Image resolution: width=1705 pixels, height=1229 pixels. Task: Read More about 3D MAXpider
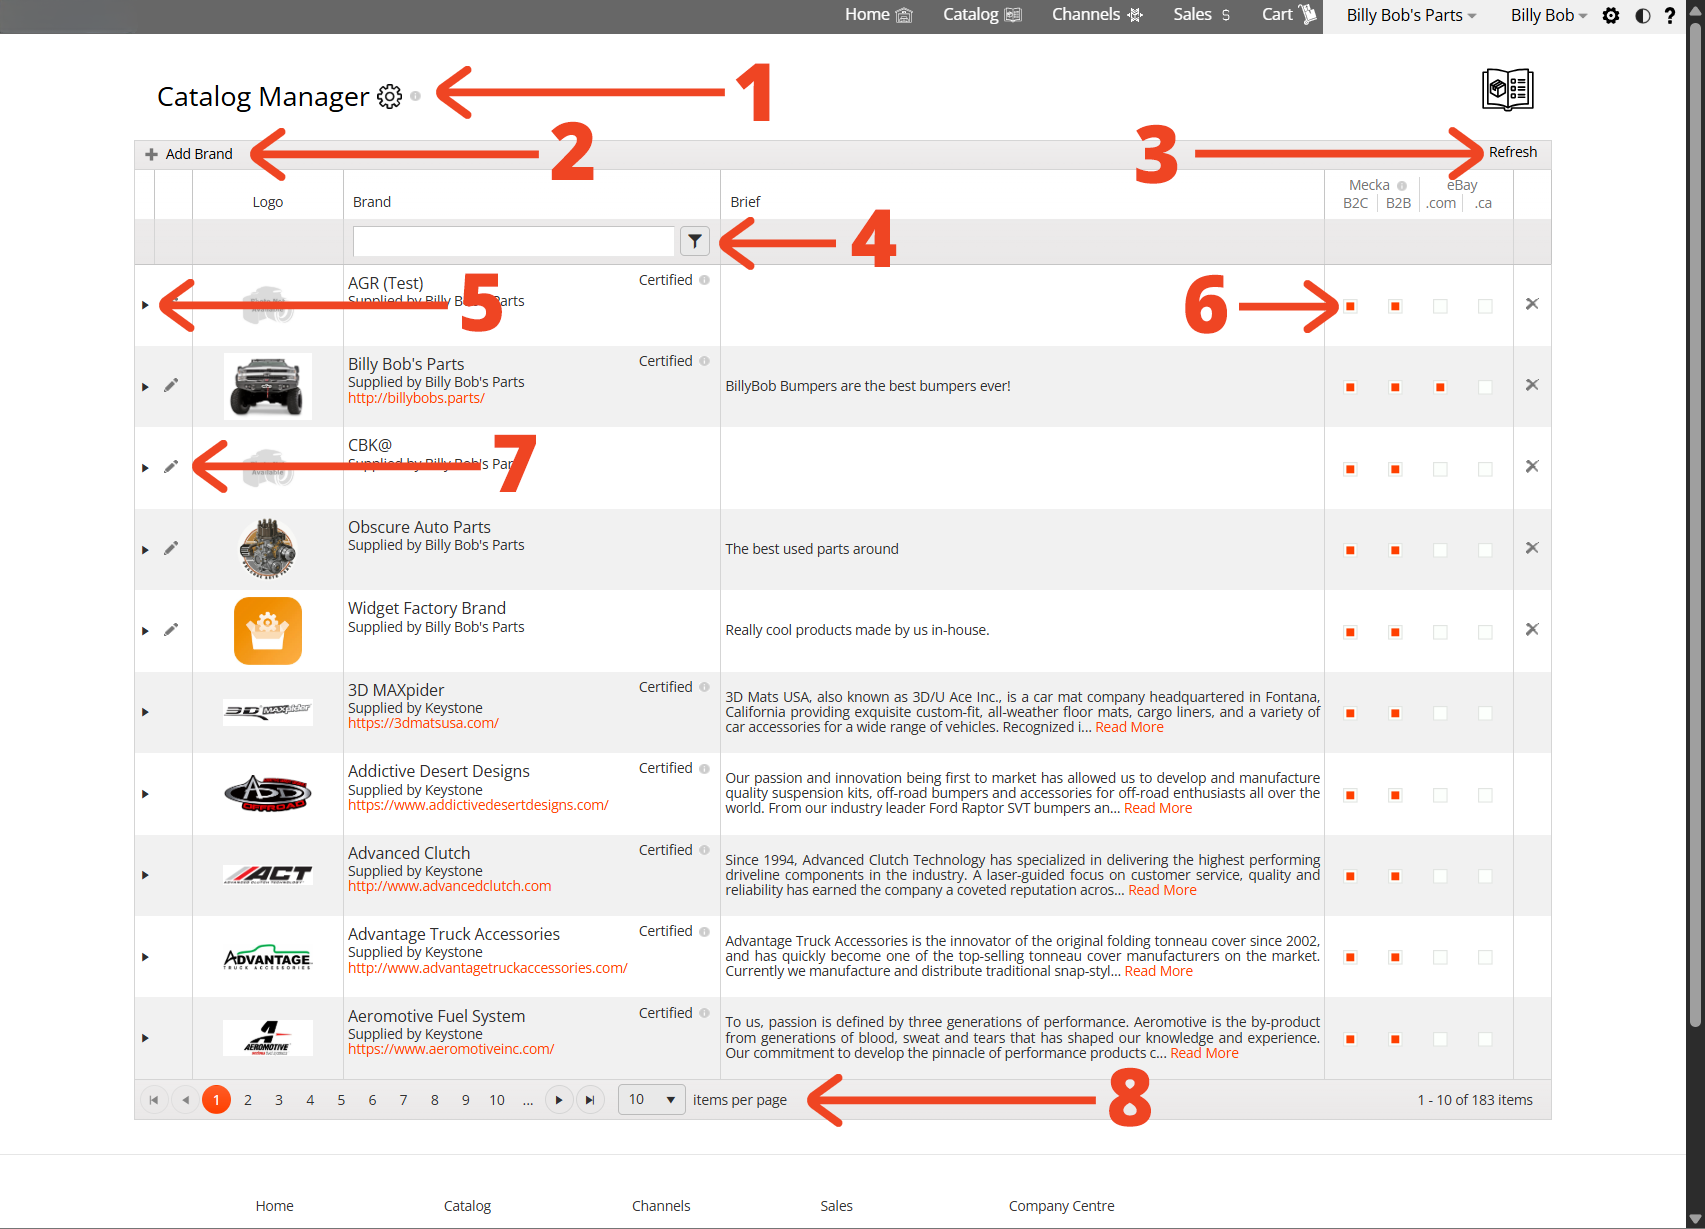pos(1129,727)
